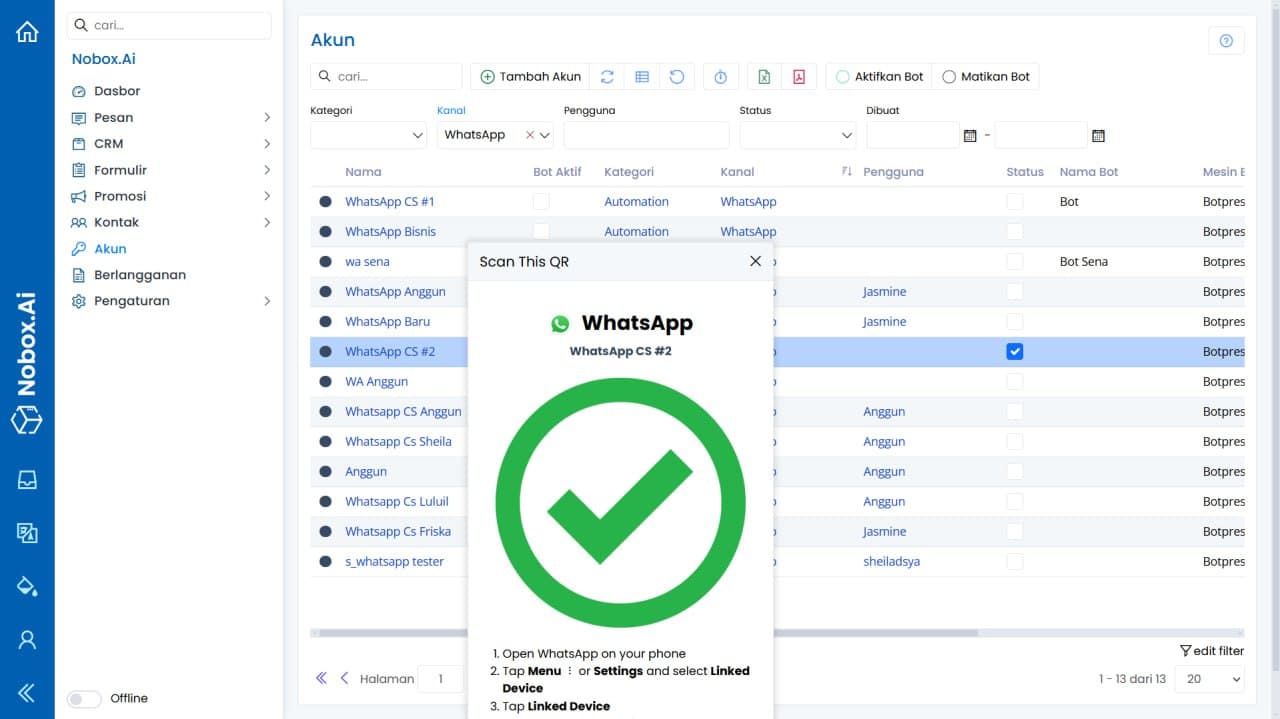The height and width of the screenshot is (719, 1280).
Task: Open the Status filter dropdown
Action: [x=797, y=134]
